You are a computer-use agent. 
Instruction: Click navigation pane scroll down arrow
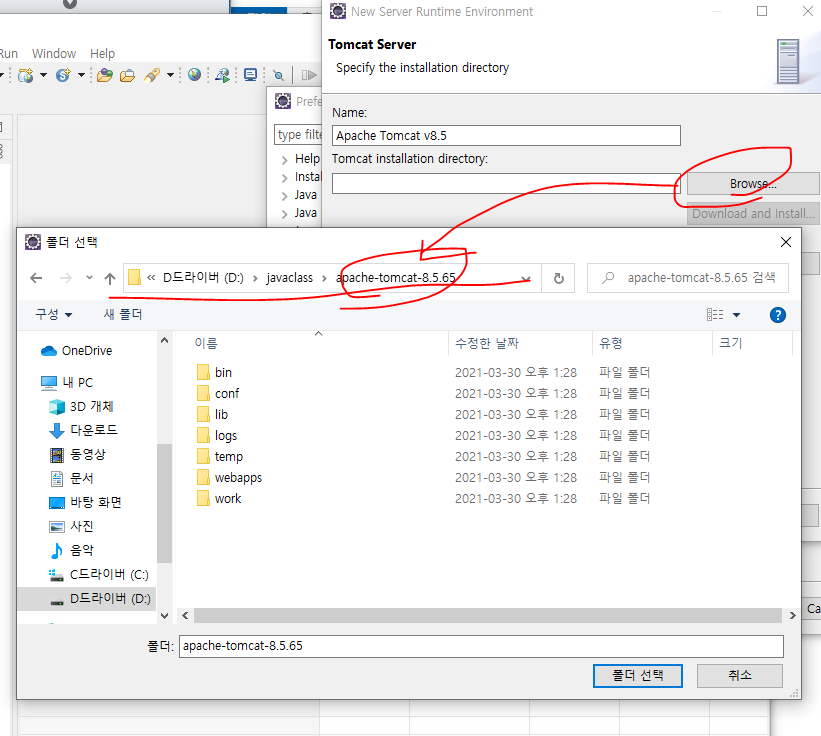[x=164, y=616]
